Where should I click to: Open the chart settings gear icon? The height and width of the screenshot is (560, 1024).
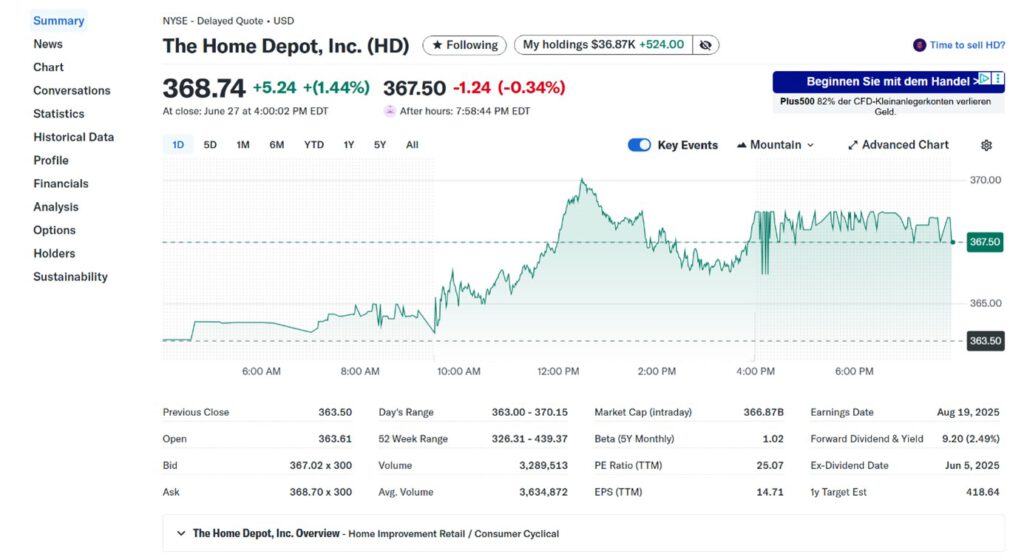[986, 145]
